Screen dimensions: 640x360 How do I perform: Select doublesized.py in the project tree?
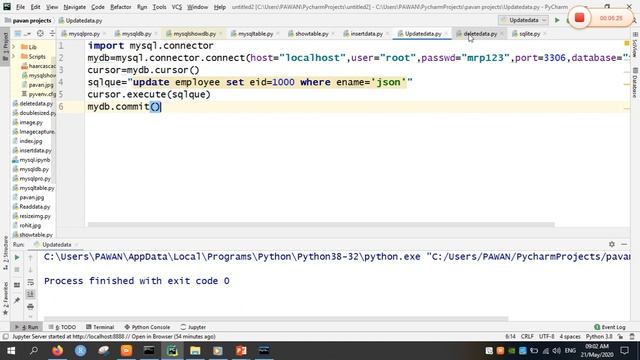(37, 113)
